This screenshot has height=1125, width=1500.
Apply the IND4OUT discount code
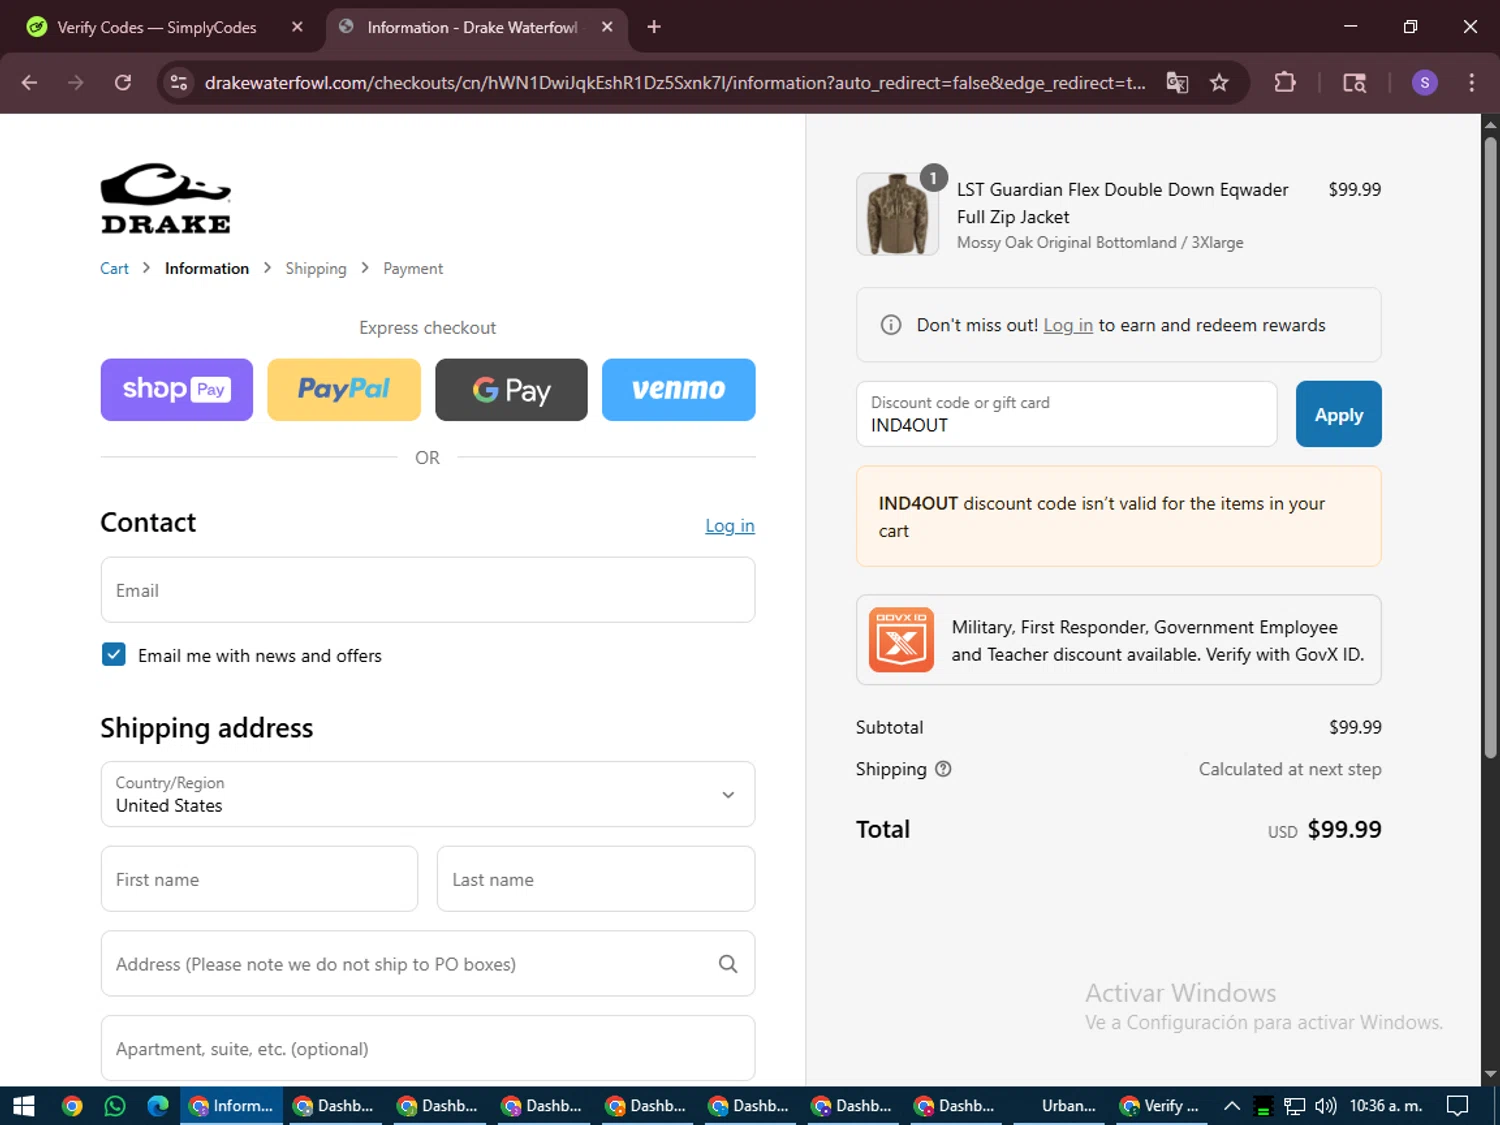coord(1338,414)
